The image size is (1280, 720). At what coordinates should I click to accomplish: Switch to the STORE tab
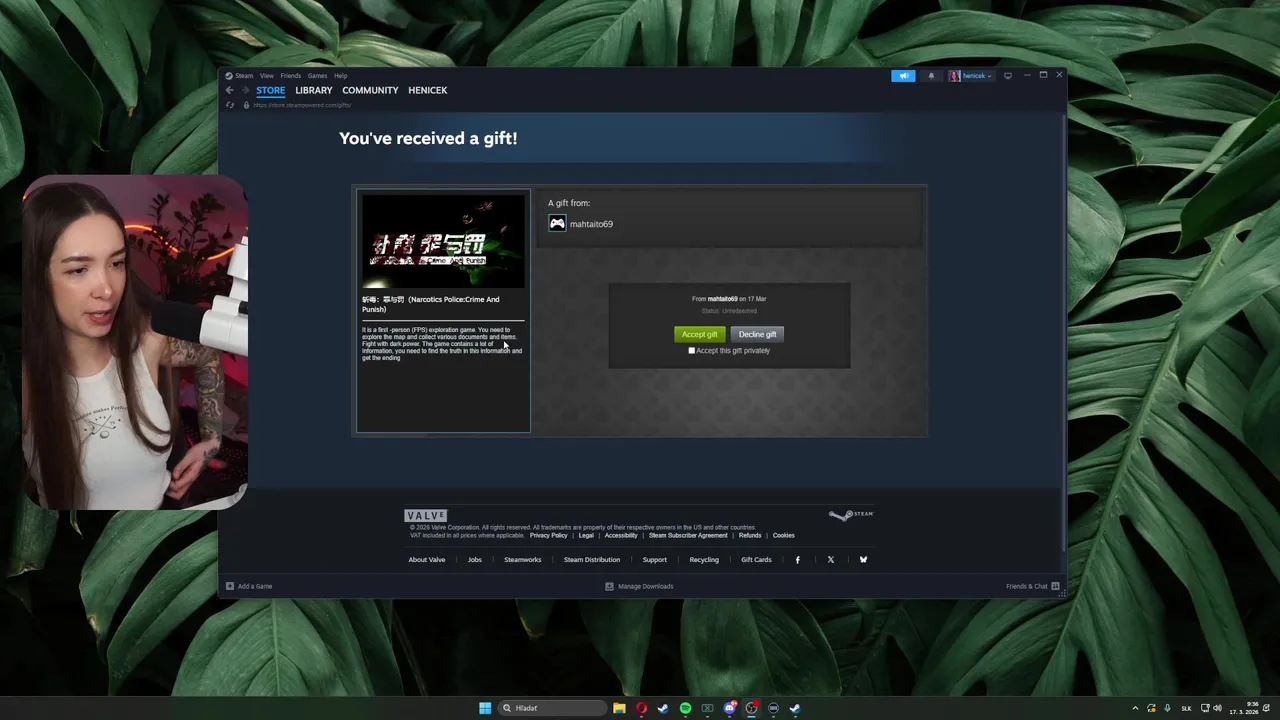point(270,90)
